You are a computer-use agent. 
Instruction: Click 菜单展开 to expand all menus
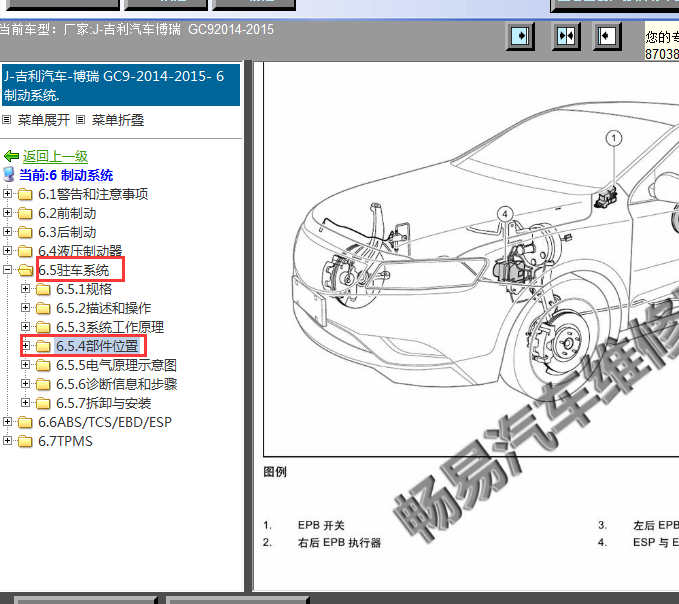pos(43,120)
